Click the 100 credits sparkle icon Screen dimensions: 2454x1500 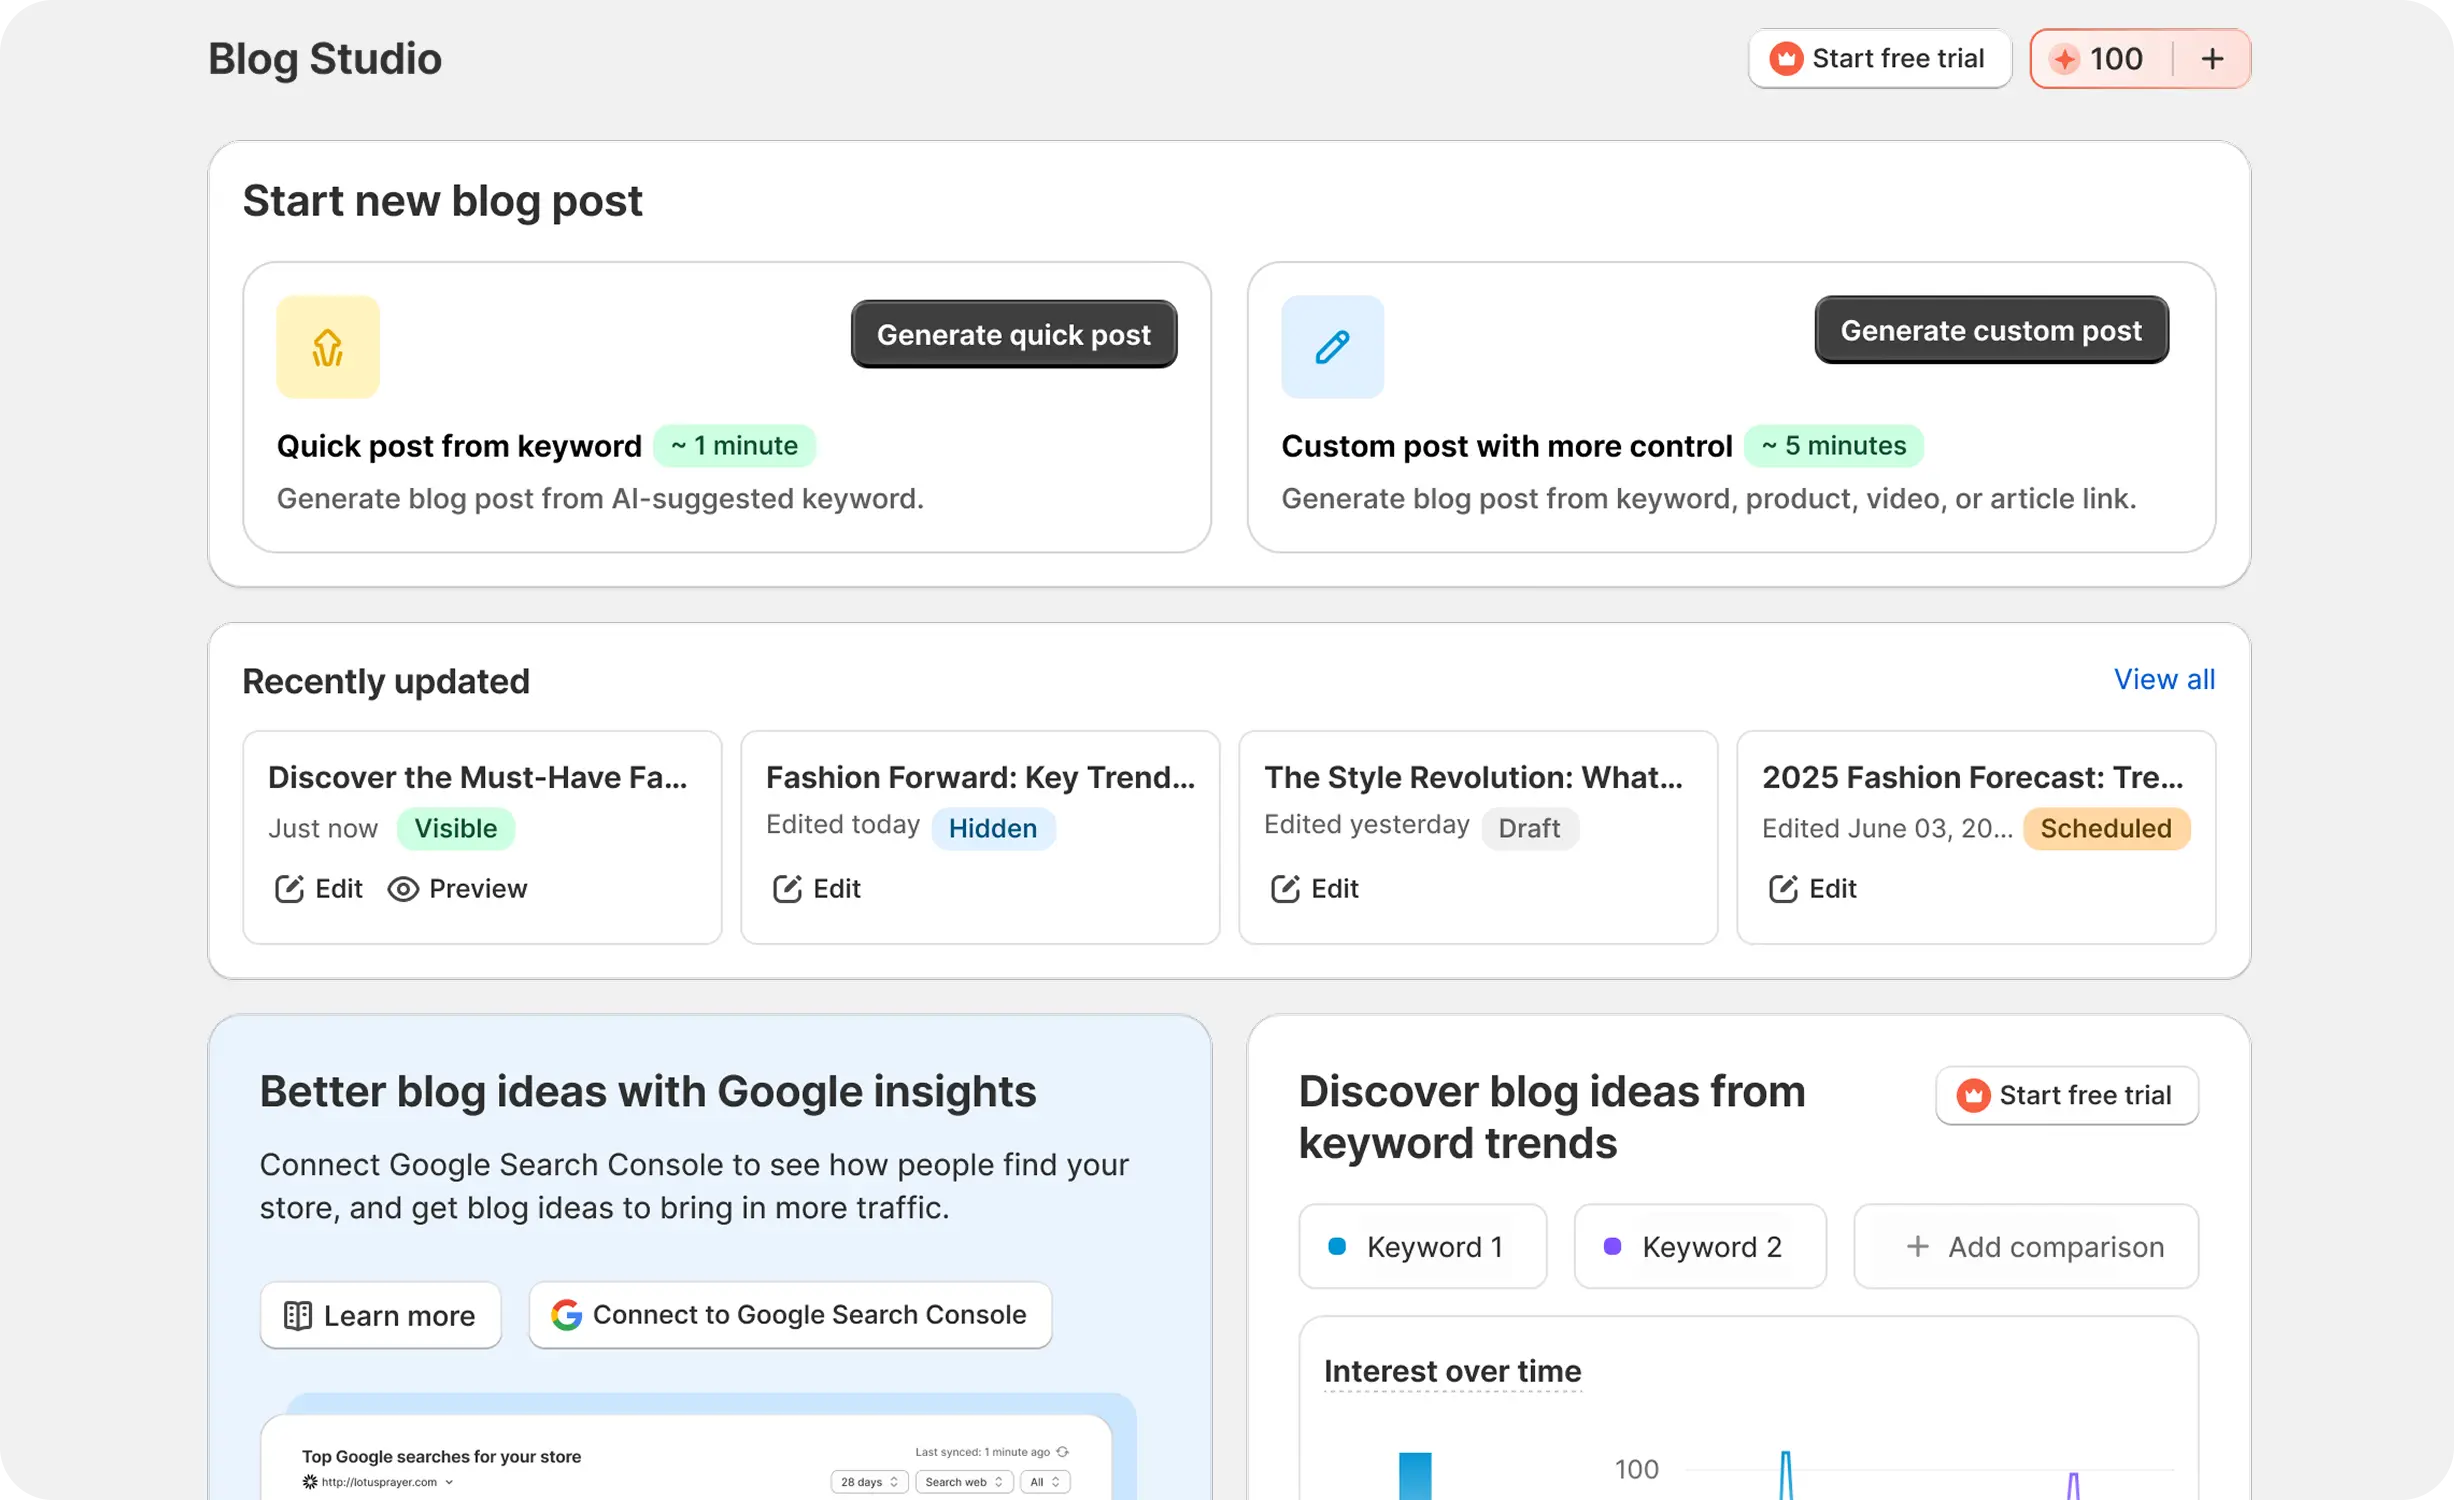(2064, 59)
